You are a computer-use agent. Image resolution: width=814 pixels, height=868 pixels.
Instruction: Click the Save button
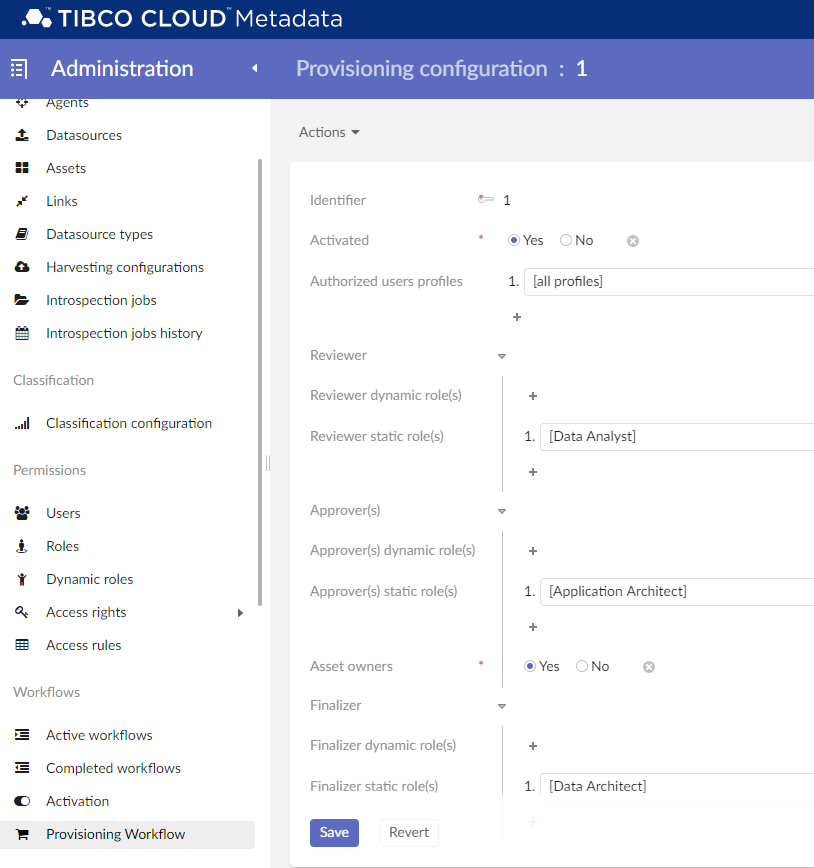(334, 832)
